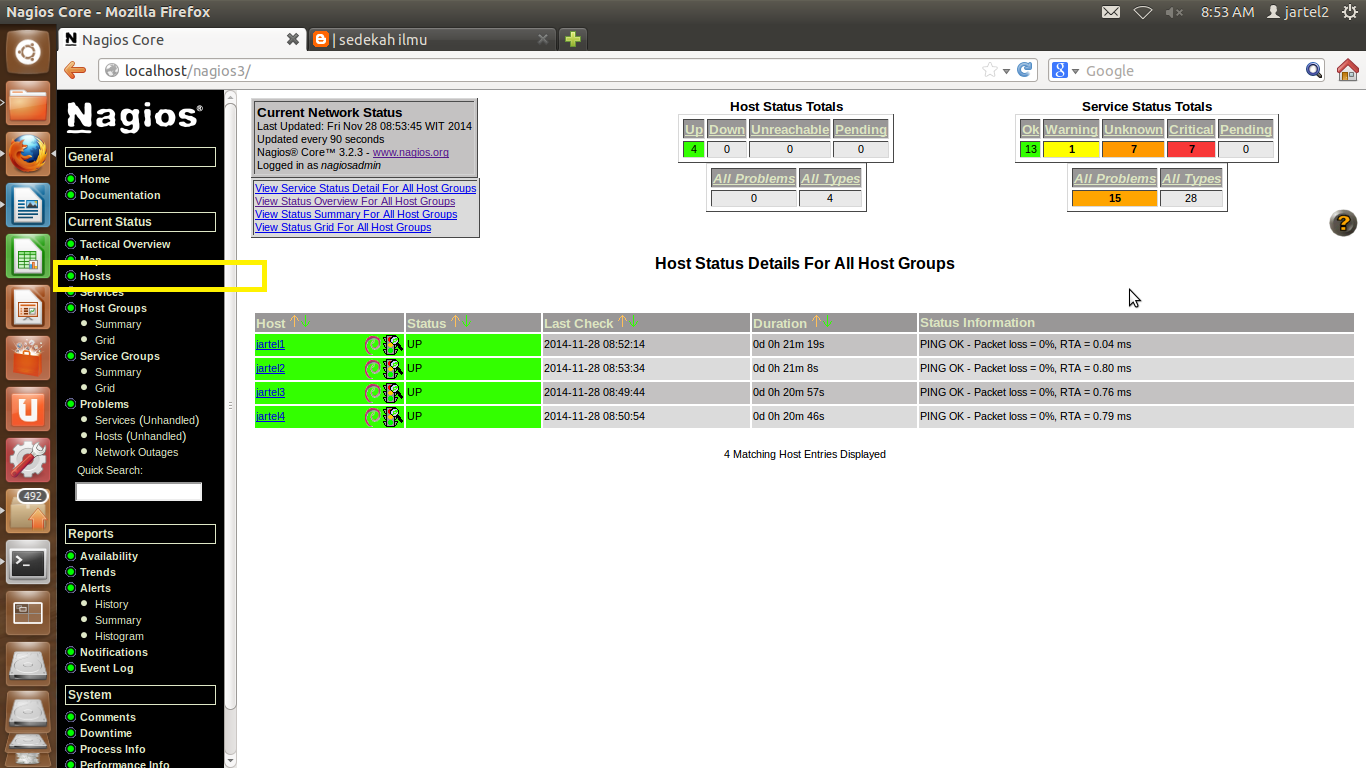Image resolution: width=1366 pixels, height=768 pixels.
Task: Open the traffic-light status icon for jartel4
Action: click(392, 416)
